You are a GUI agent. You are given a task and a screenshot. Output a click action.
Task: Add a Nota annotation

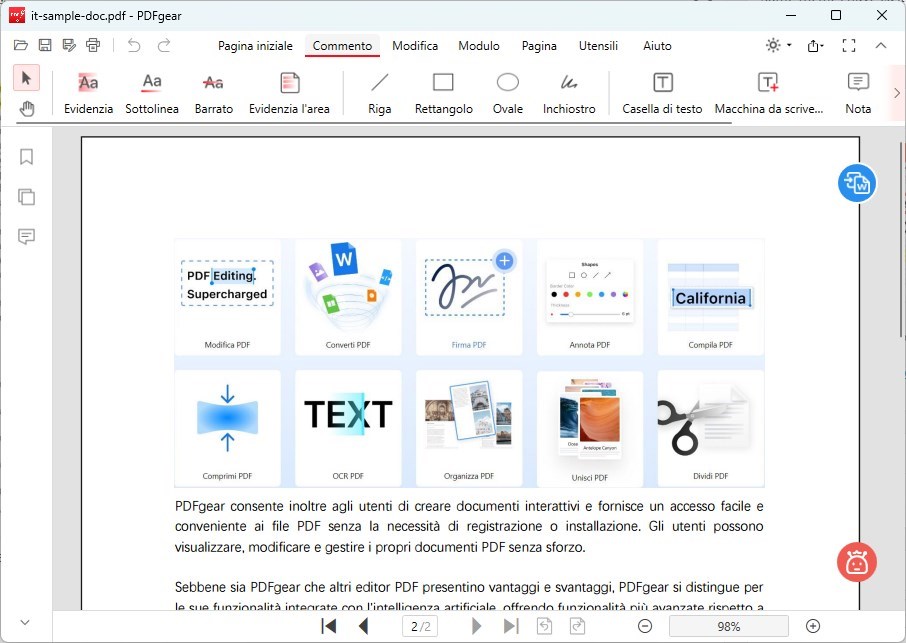857,90
